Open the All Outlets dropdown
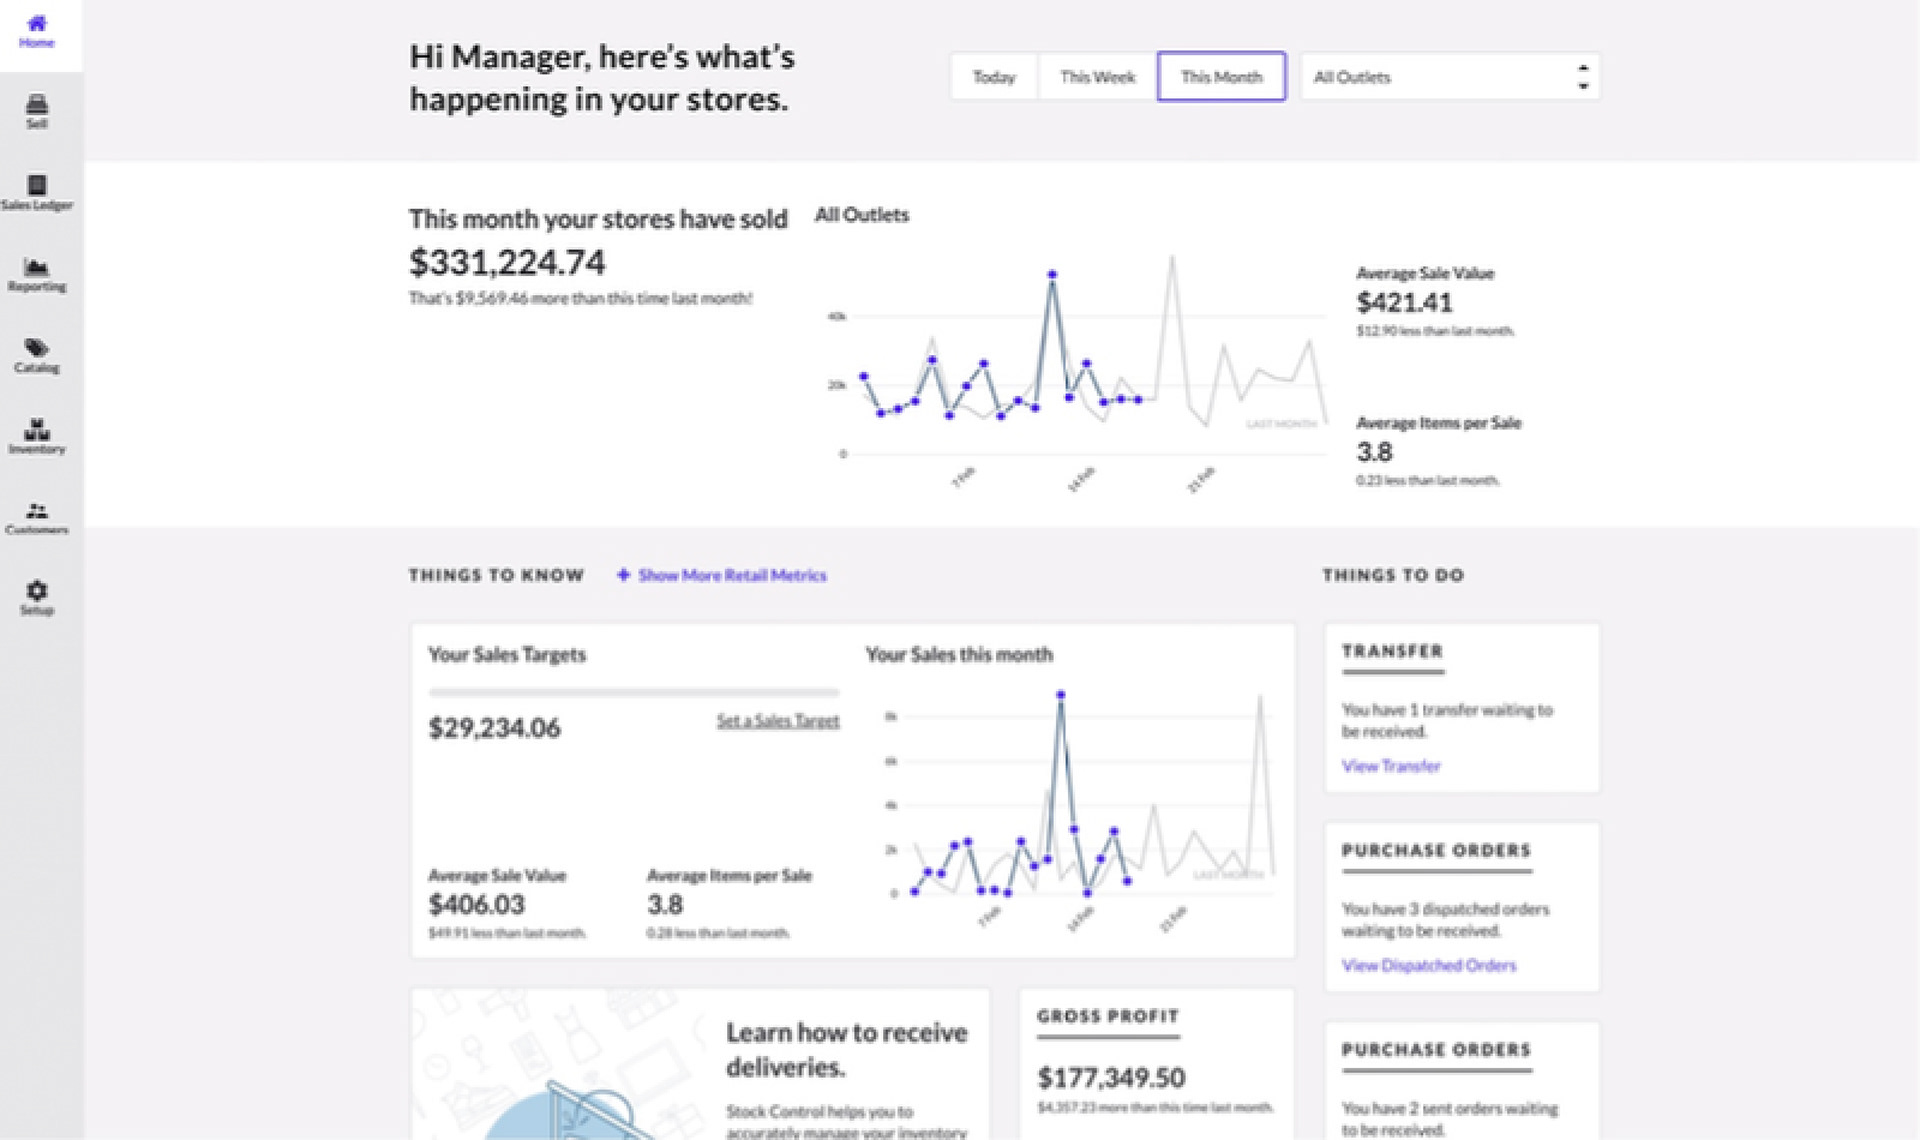The height and width of the screenshot is (1140, 1920). coord(1450,77)
